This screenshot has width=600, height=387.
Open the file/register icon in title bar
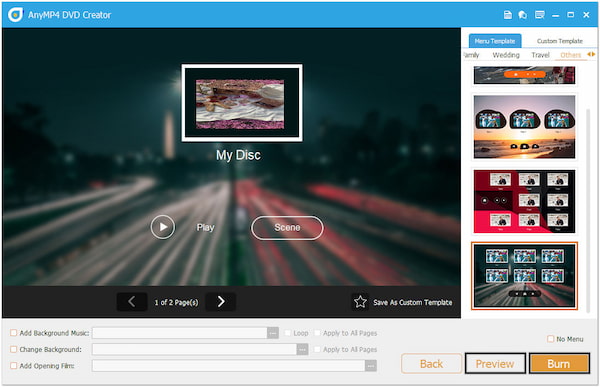[507, 15]
